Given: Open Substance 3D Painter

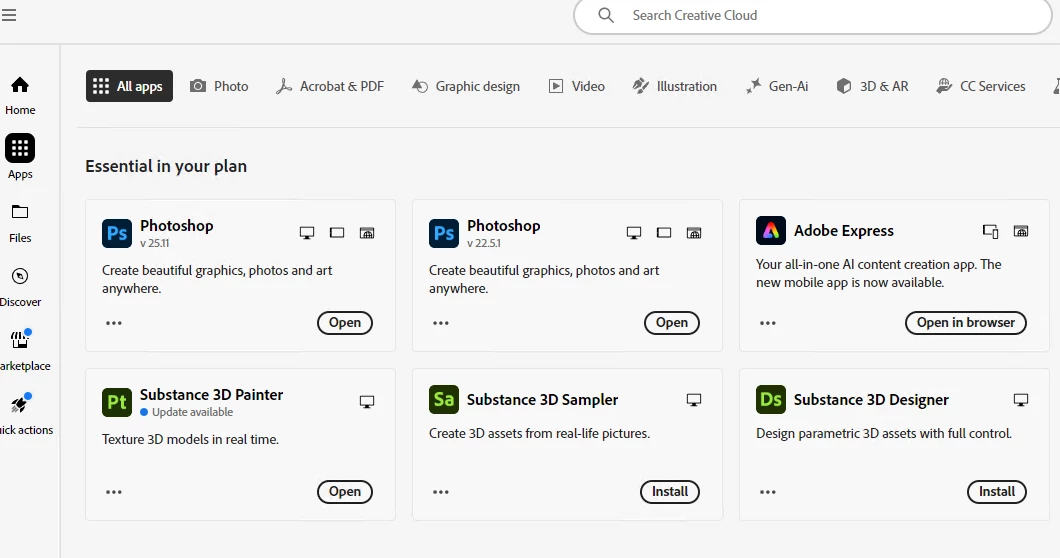Looking at the screenshot, I should click(345, 492).
